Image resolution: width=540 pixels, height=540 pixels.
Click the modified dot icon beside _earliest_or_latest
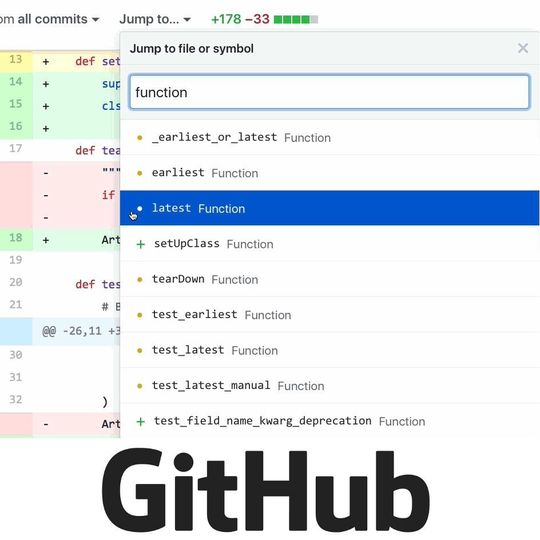139,138
